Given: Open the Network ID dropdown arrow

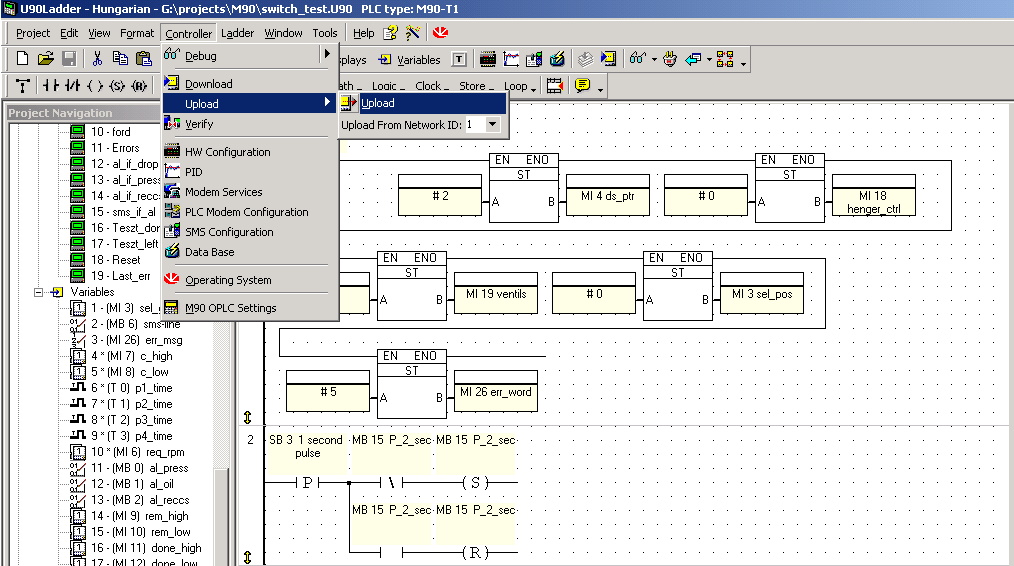Looking at the screenshot, I should pos(492,124).
